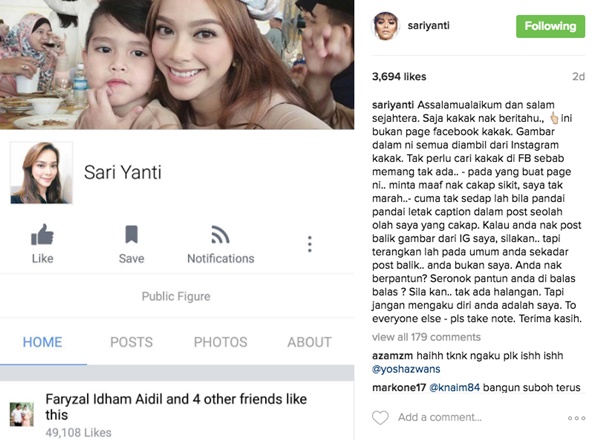Click the Notifications feed icon

(220, 235)
